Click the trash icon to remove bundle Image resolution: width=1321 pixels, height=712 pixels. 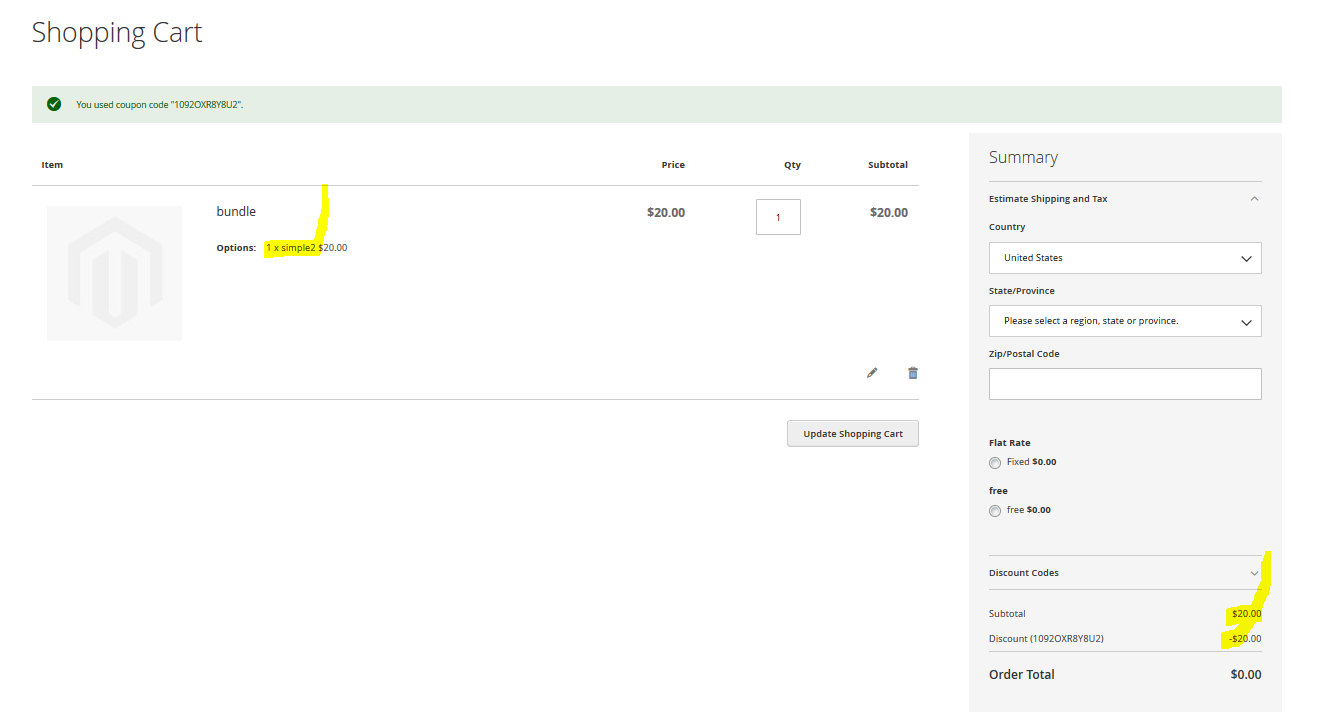(913, 373)
